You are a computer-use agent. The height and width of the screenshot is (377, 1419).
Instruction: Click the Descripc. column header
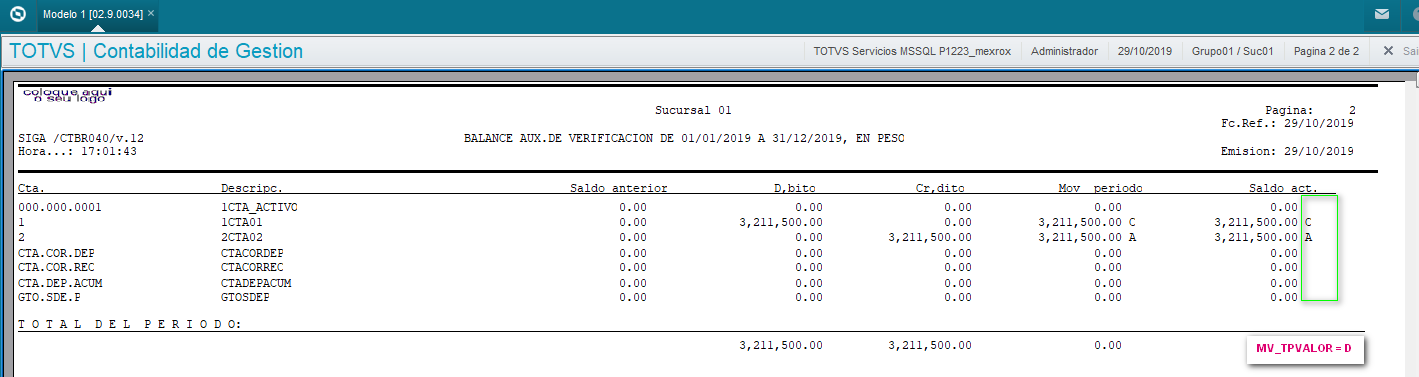pyautogui.click(x=252, y=188)
